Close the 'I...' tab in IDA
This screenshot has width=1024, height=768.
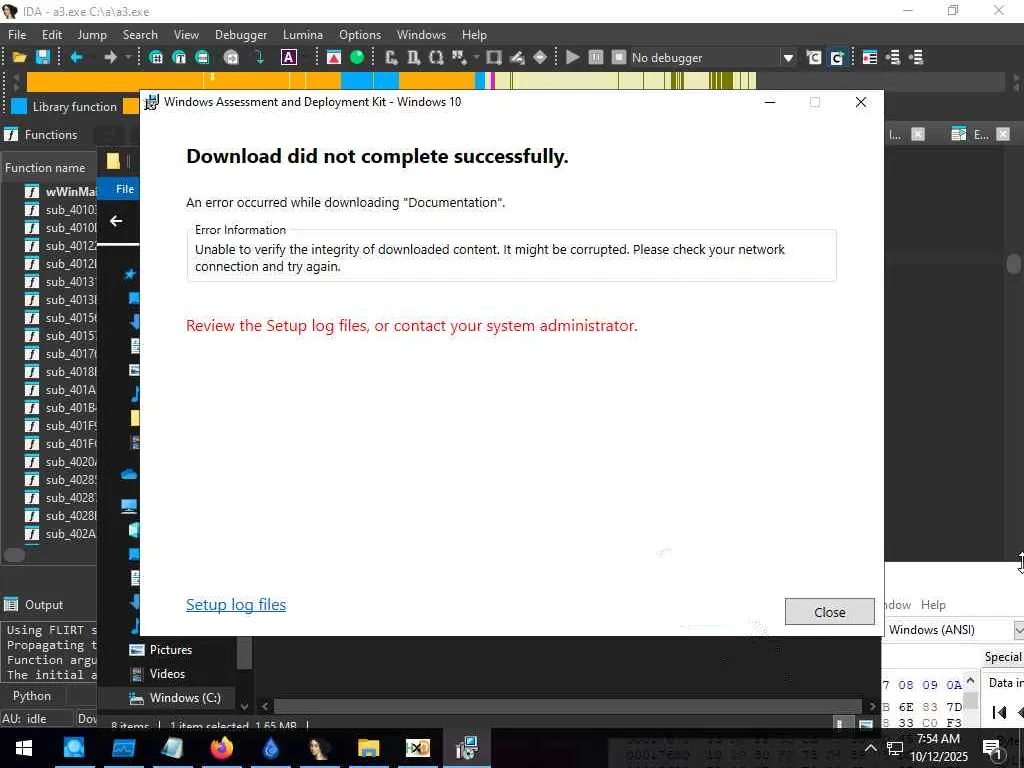click(x=918, y=135)
